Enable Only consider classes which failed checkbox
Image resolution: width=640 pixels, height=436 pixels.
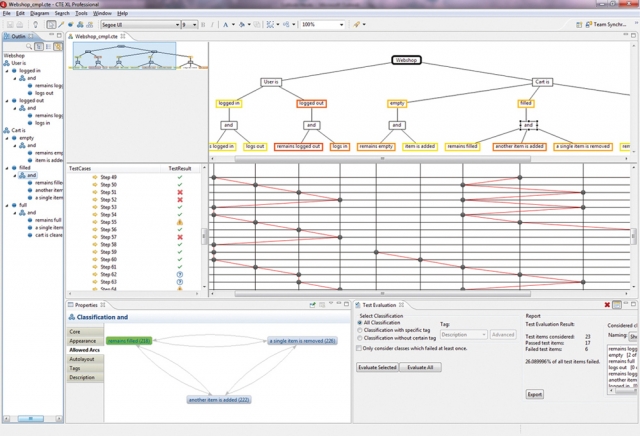(x=359, y=348)
